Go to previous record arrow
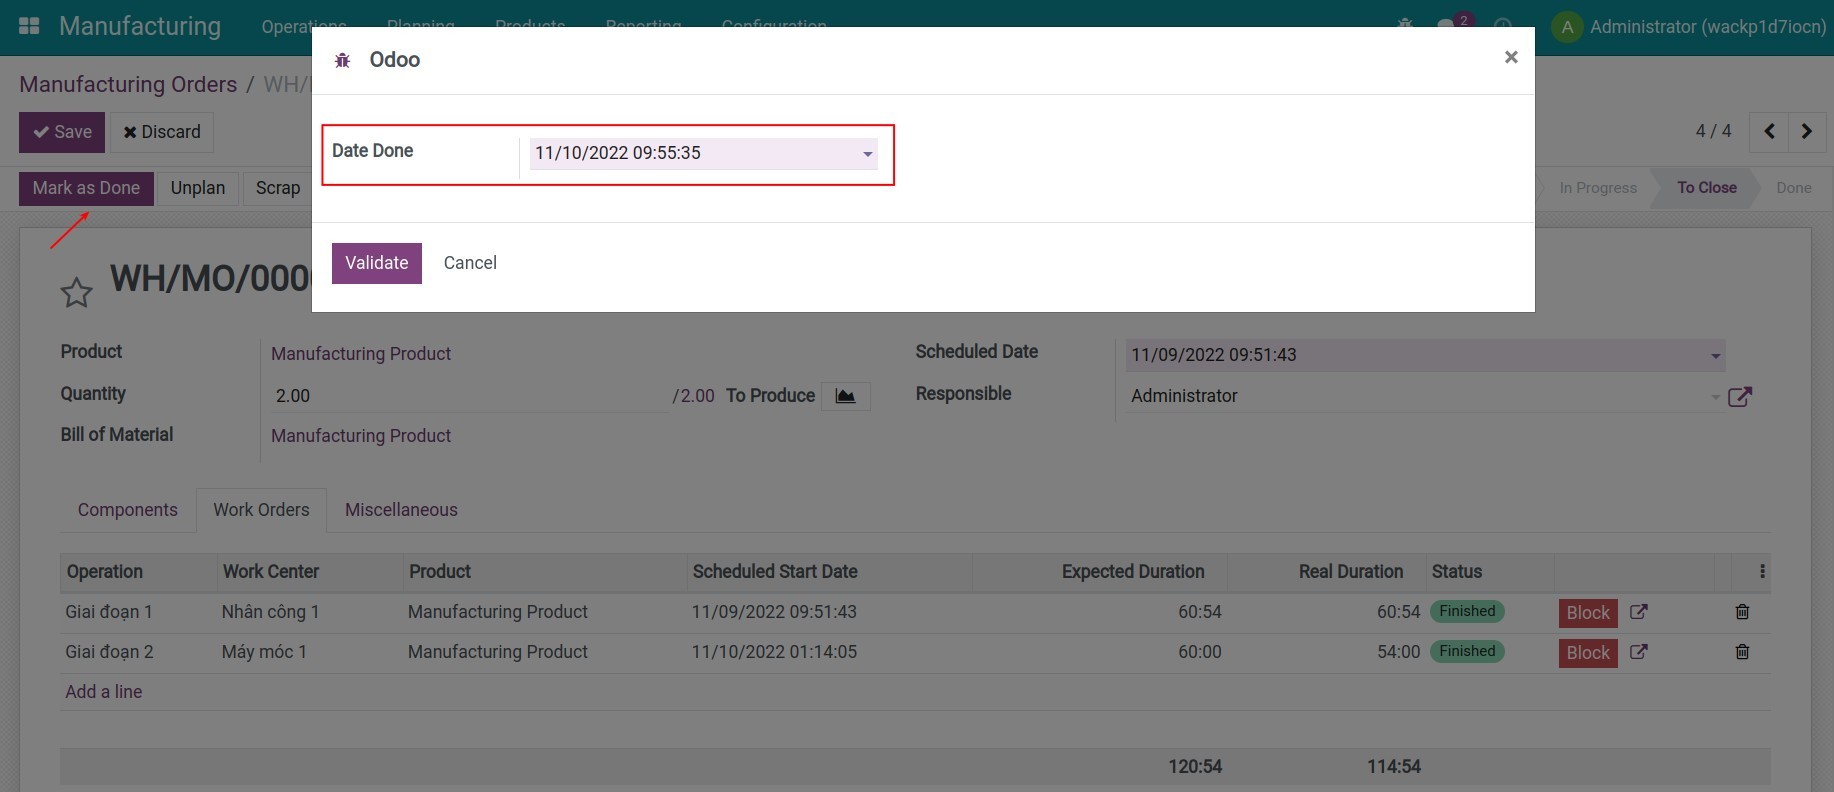 pos(1769,132)
